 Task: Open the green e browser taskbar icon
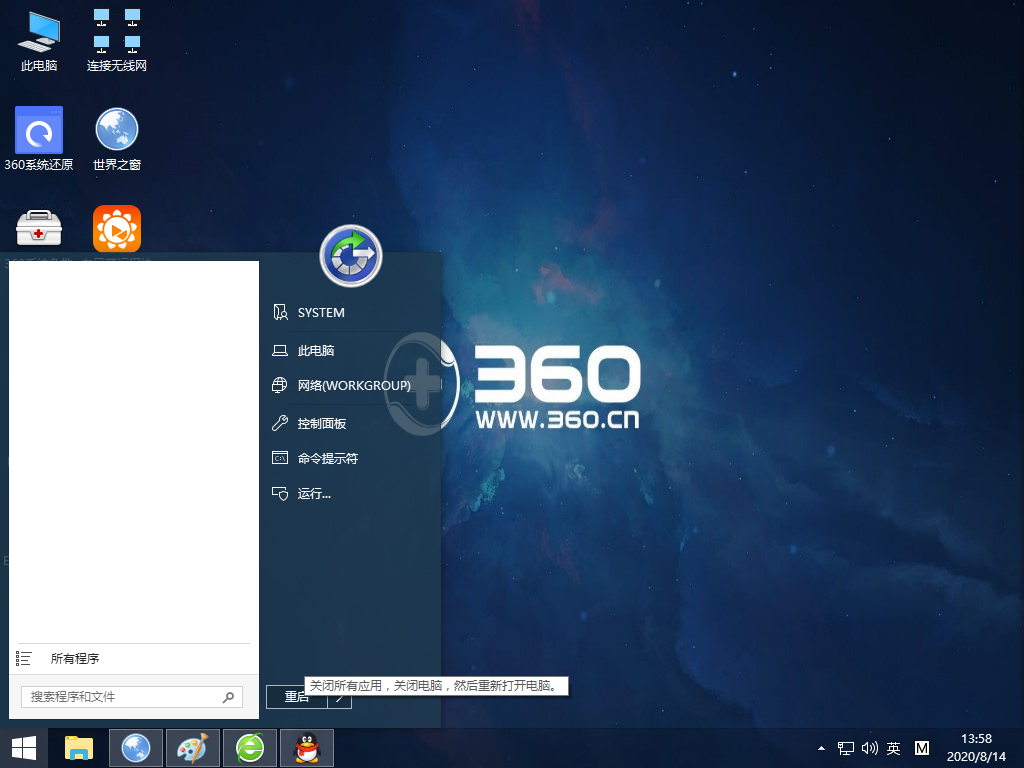pos(250,748)
